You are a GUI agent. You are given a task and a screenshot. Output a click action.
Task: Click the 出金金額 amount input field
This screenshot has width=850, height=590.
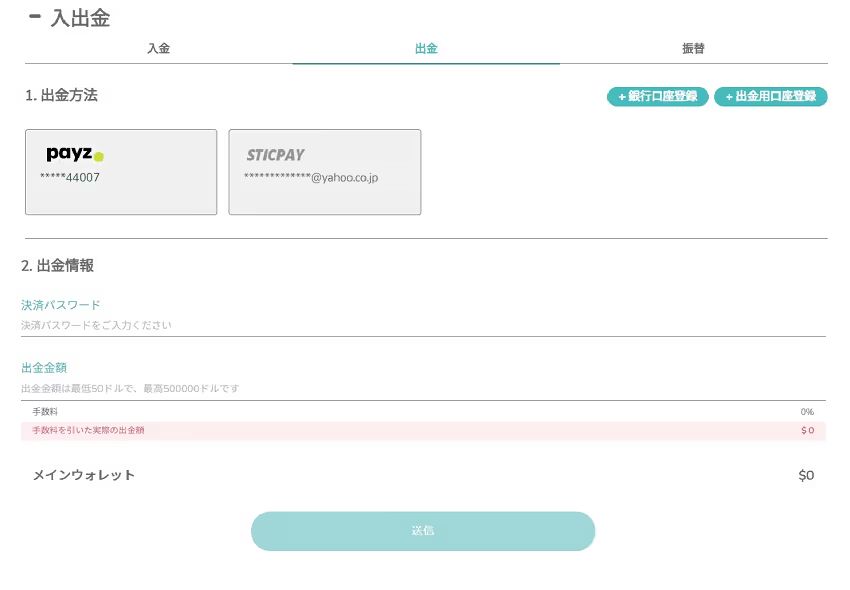[x=423, y=388]
